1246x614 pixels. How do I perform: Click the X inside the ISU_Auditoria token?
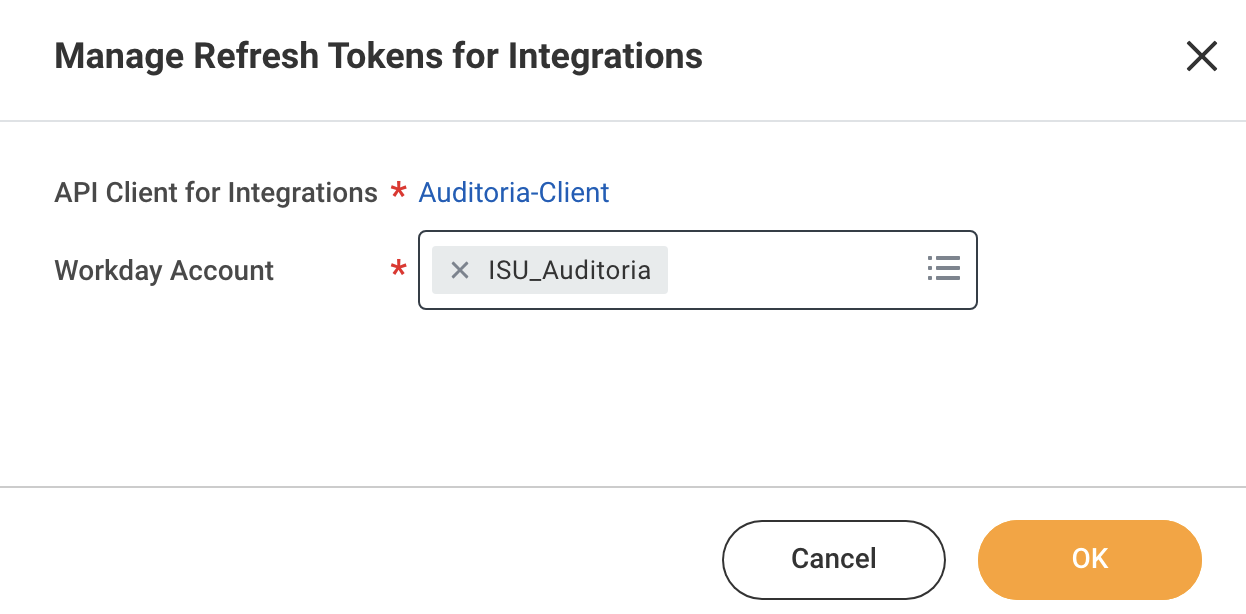459,269
